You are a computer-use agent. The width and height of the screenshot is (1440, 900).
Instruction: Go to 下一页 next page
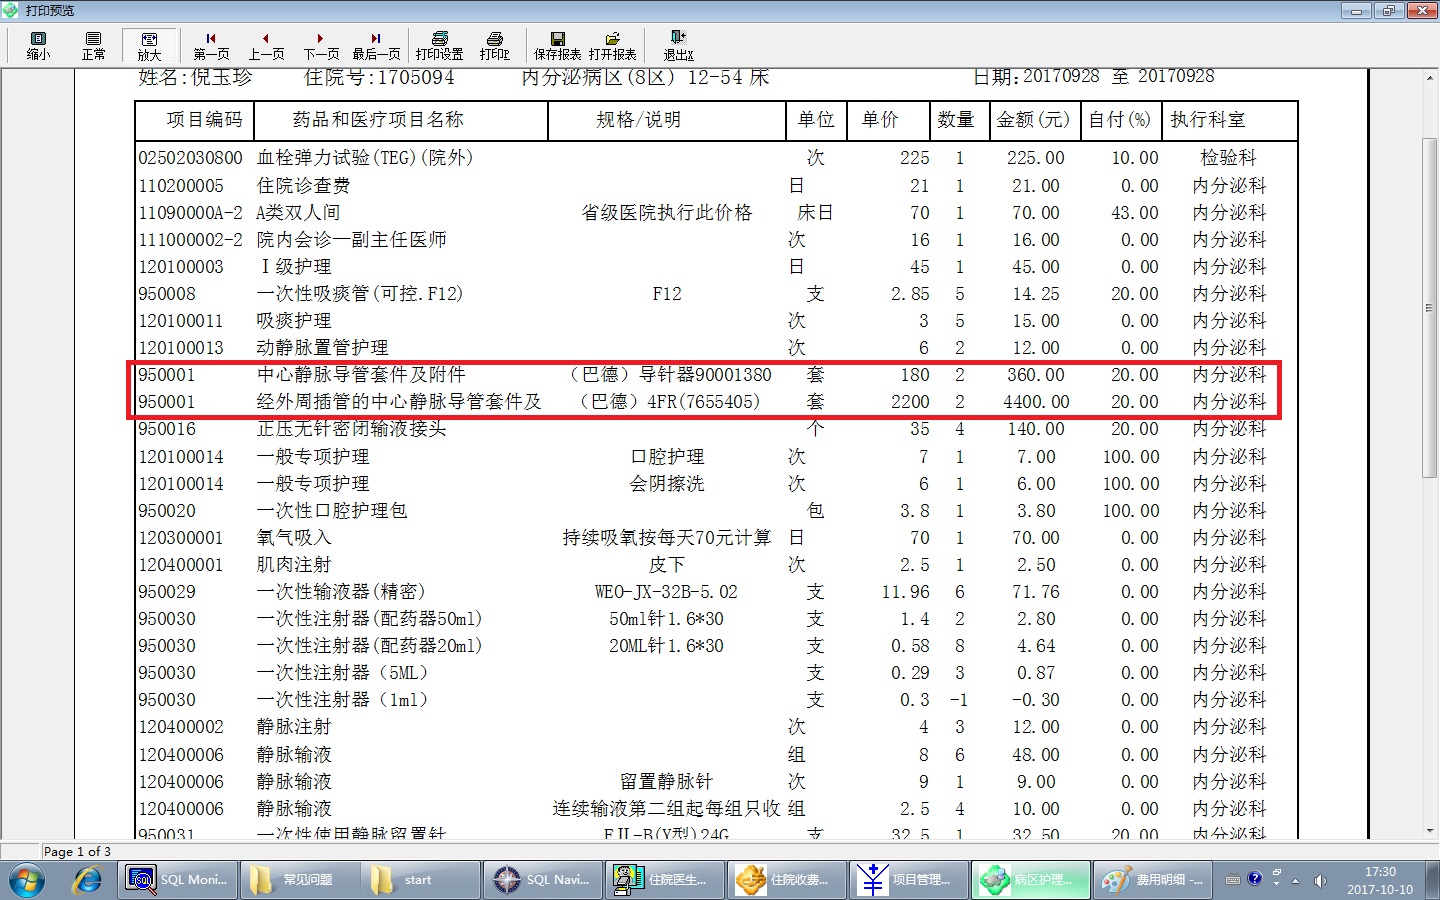[x=321, y=46]
